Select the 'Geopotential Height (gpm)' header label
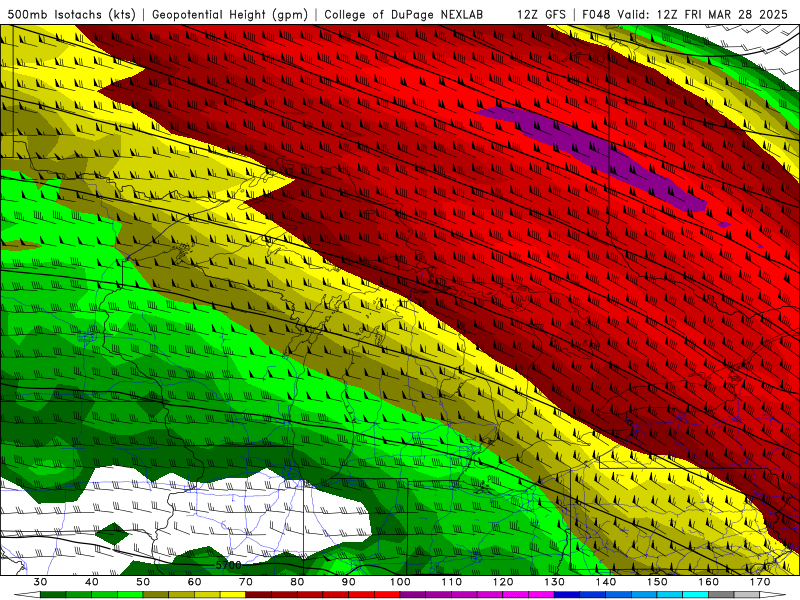This screenshot has width=800, height=600. point(230,14)
